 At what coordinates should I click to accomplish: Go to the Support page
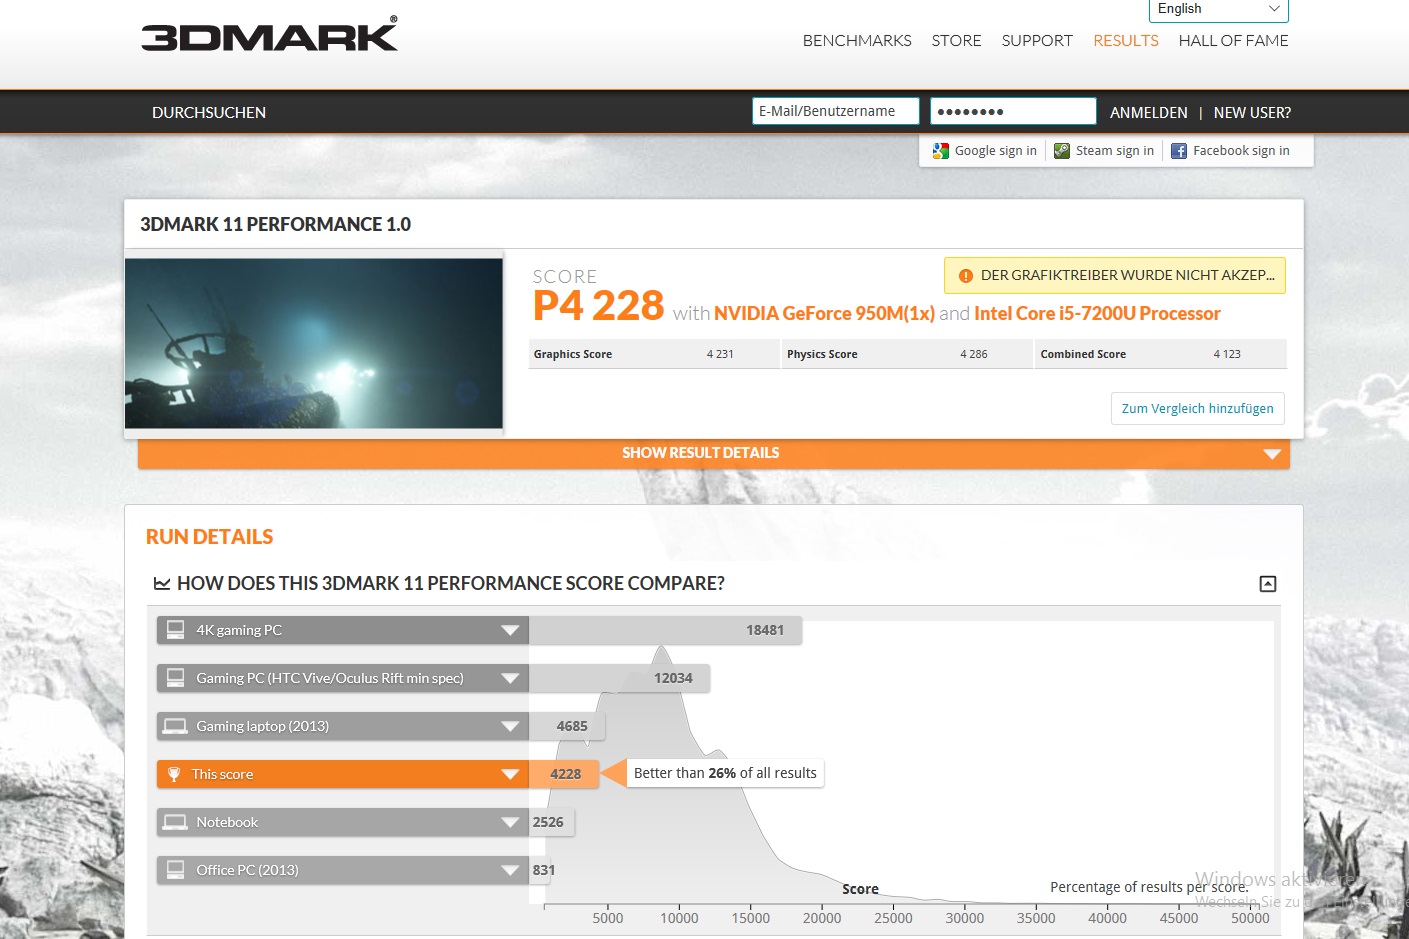[1037, 41]
